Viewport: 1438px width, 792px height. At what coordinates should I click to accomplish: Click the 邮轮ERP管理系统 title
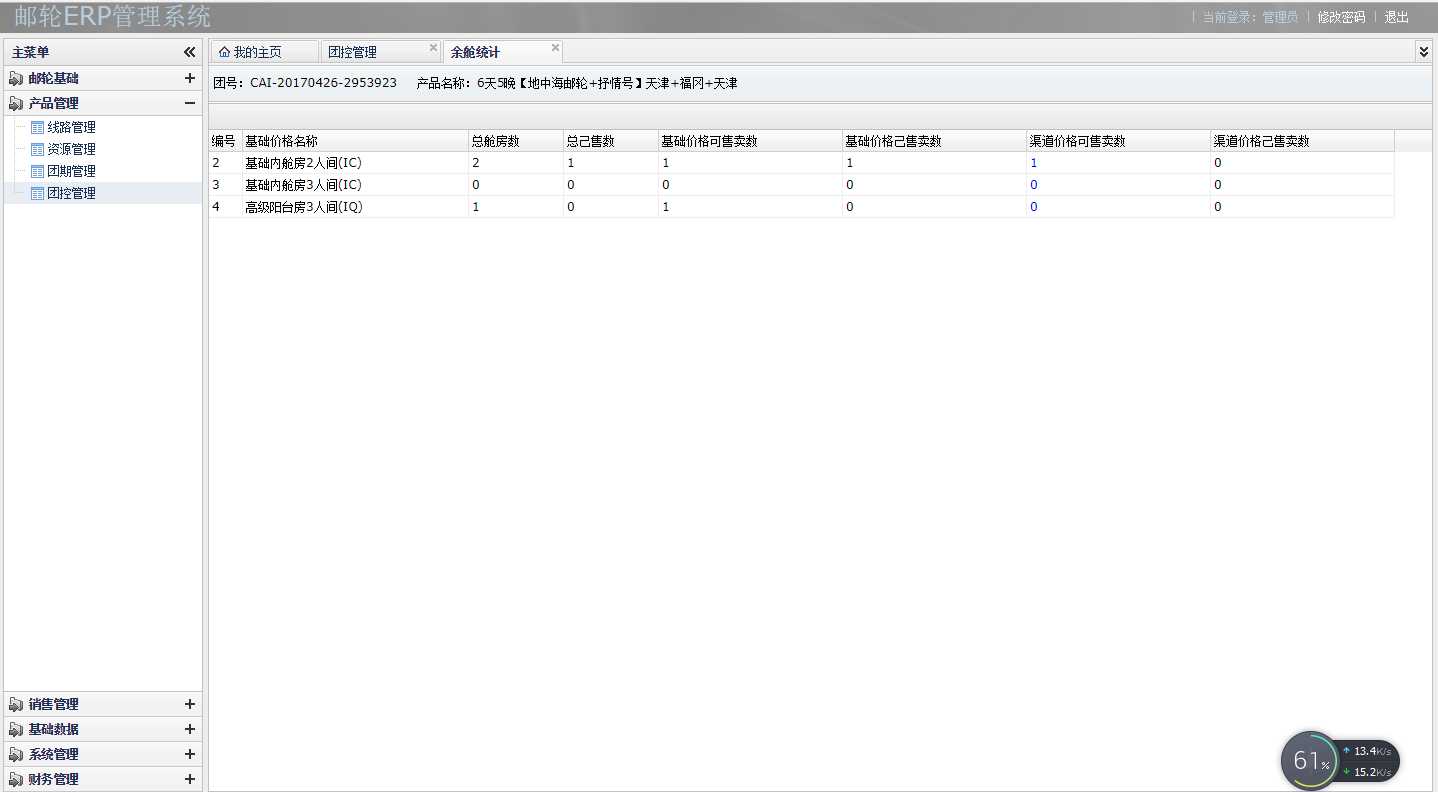[x=112, y=17]
